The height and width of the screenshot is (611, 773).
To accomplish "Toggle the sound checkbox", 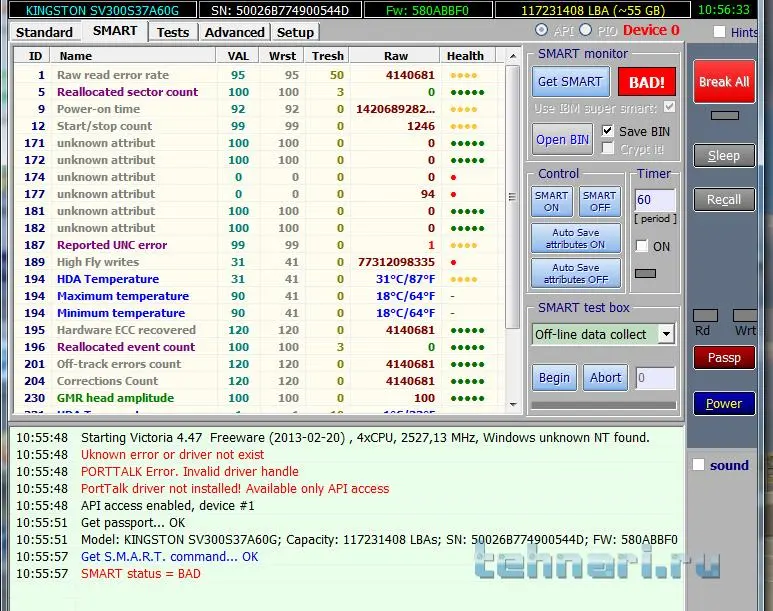I will click(x=699, y=465).
